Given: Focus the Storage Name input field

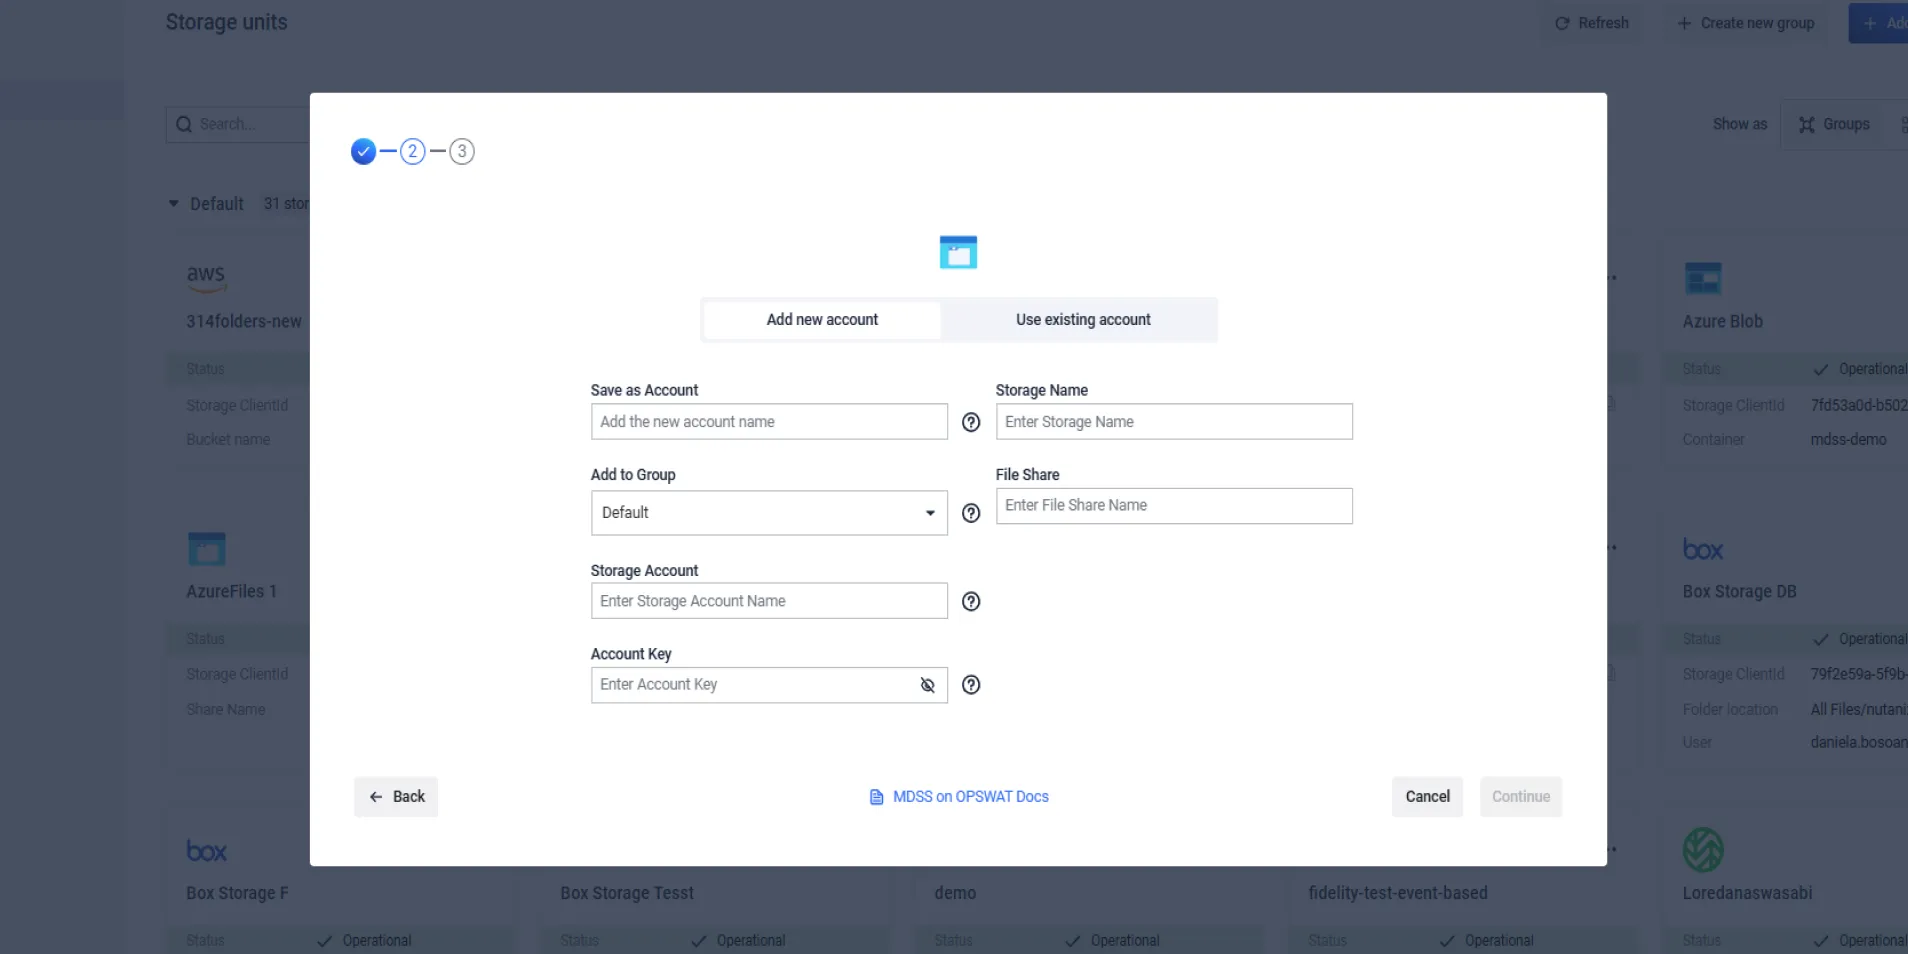Looking at the screenshot, I should click(1173, 422).
